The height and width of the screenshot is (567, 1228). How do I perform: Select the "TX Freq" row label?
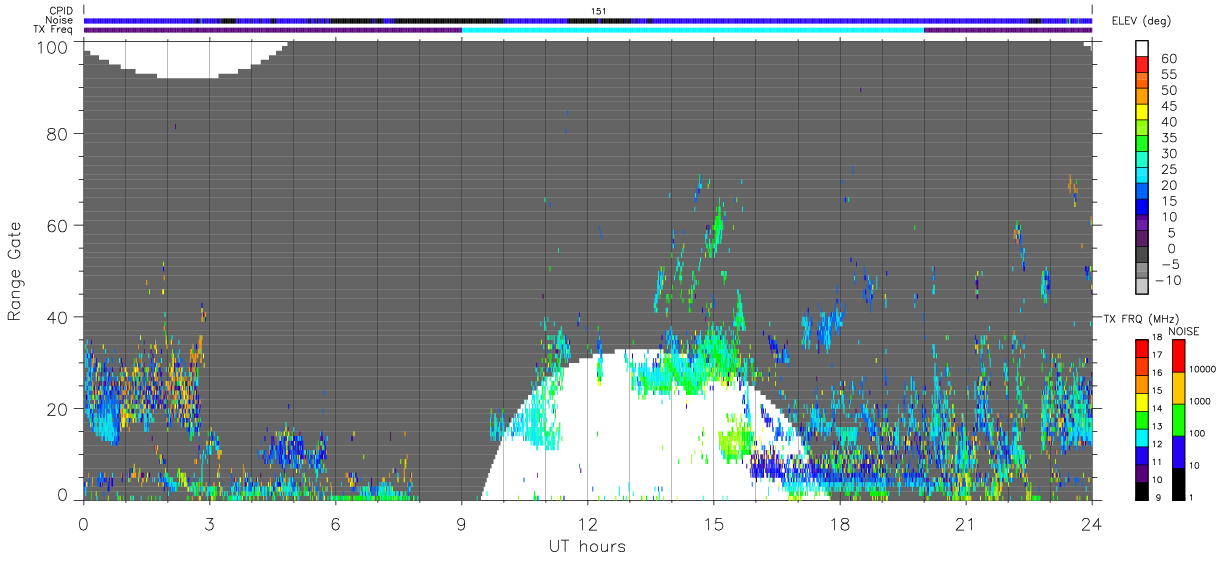(54, 29)
